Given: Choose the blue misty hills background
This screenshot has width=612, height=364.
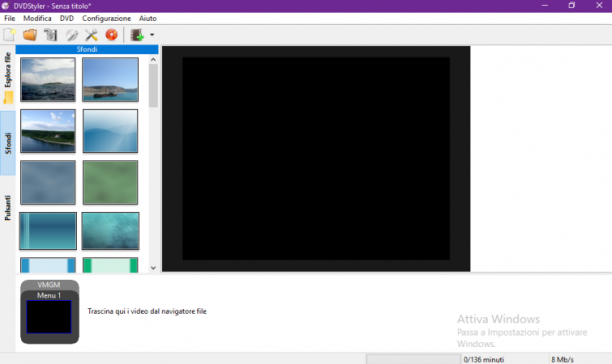Looking at the screenshot, I should [110, 131].
